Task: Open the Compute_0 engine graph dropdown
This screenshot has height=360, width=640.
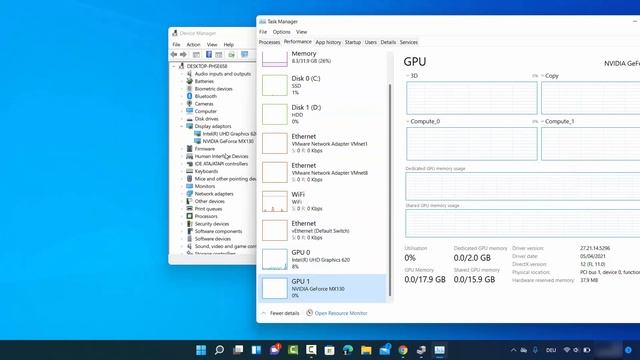Action: 423,122
